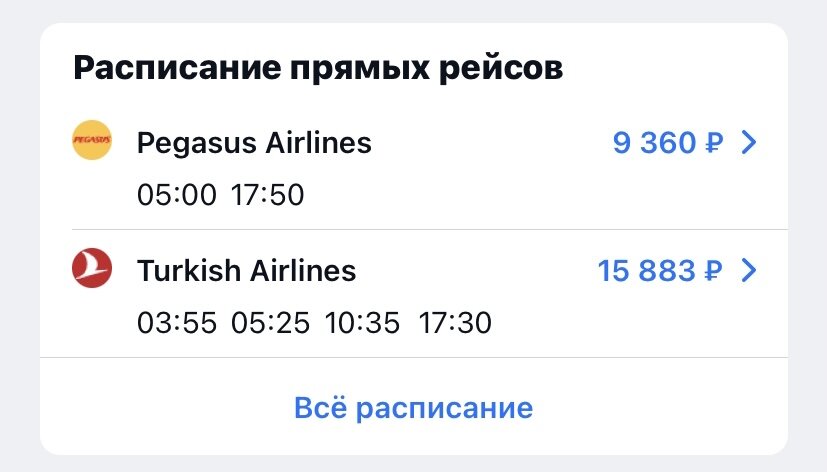Choose the 03:55 Turkish Airlines departure

point(177,323)
